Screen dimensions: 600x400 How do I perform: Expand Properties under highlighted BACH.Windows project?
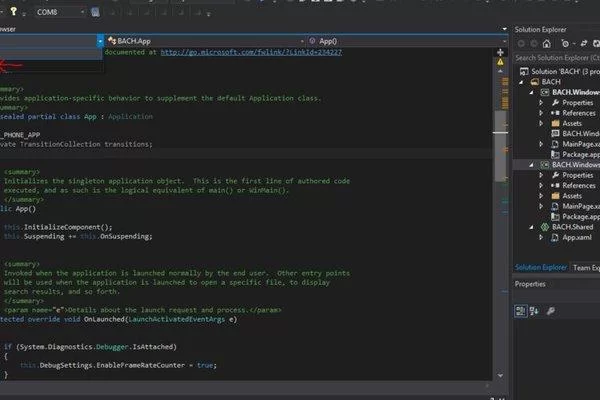pos(541,175)
